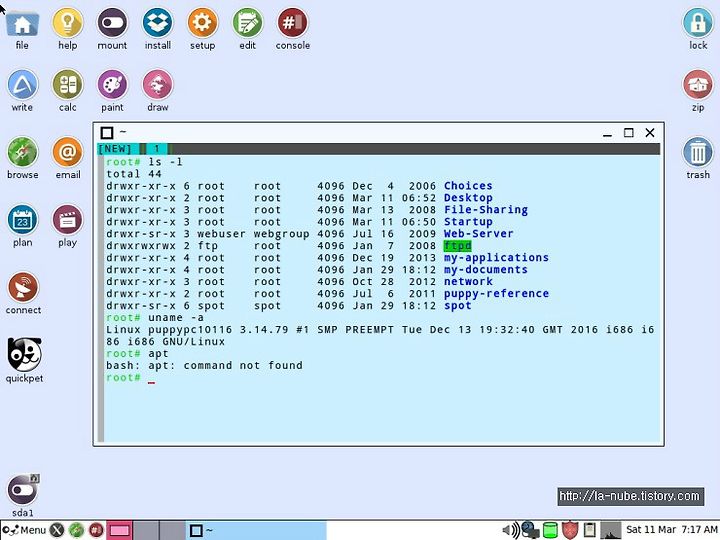Click the 'Choices' directory name

tap(468, 186)
